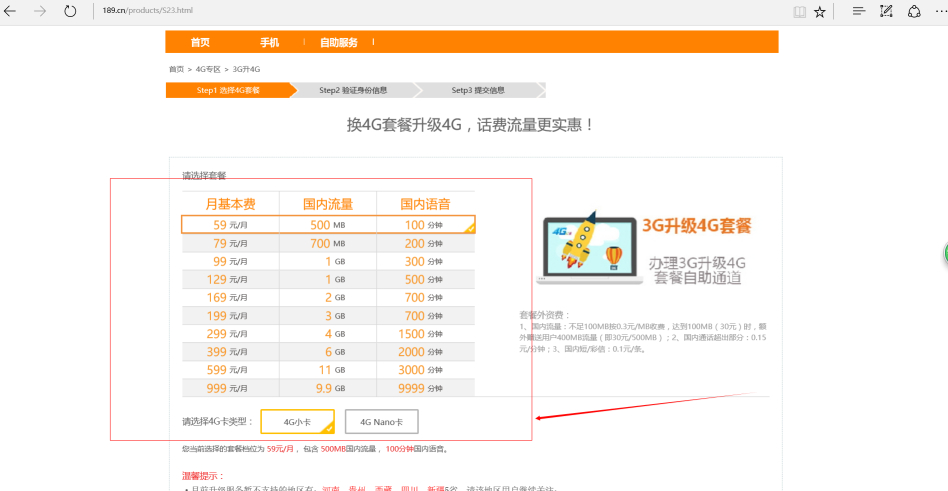Image resolution: width=948 pixels, height=491 pixels.
Task: Click the browser back arrow
Action: pos(11,11)
